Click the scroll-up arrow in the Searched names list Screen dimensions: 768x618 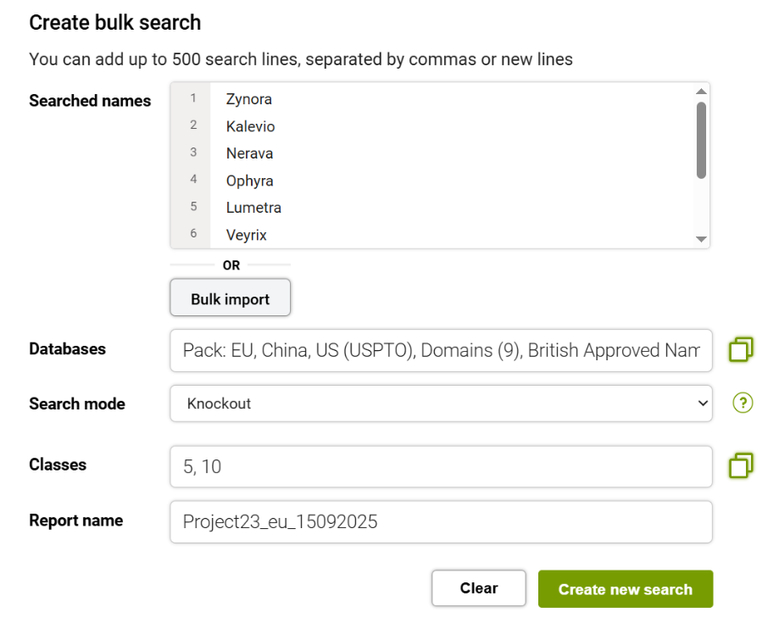pyautogui.click(x=701, y=92)
